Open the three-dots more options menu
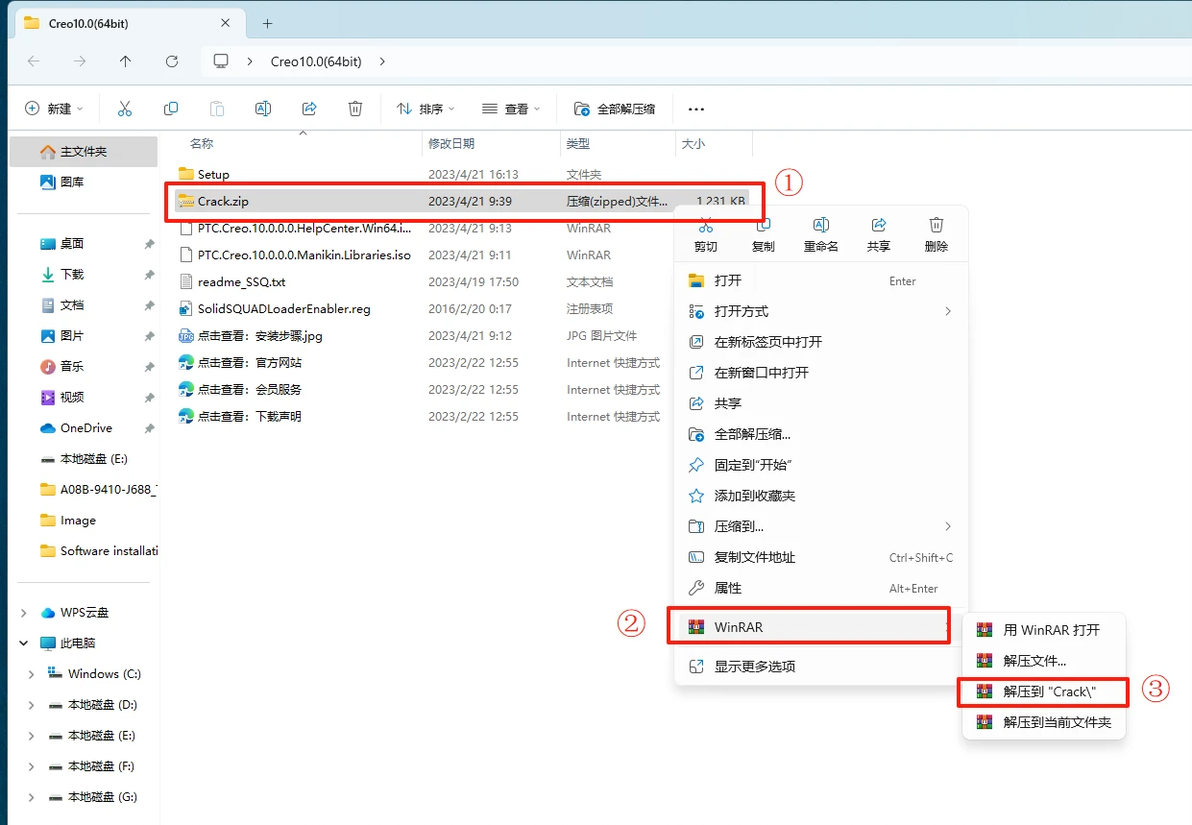 (696, 109)
